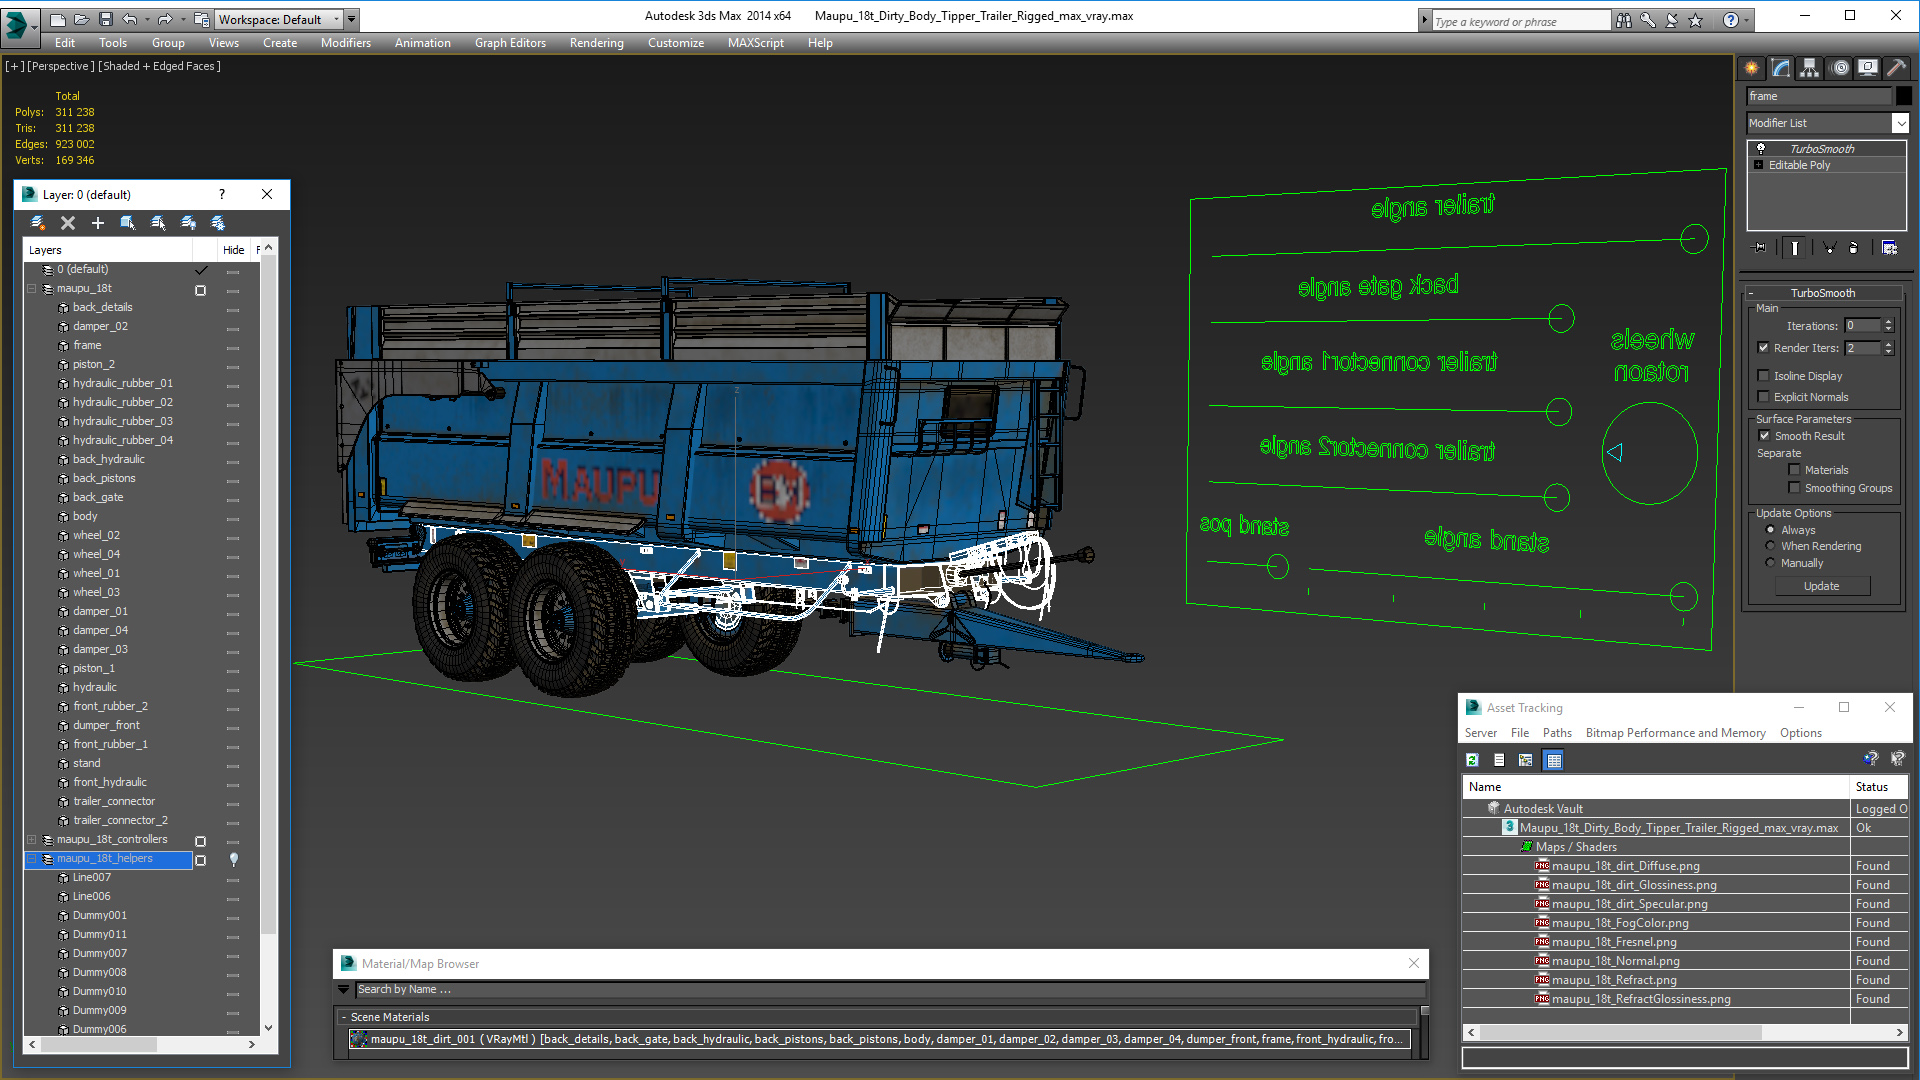Click Delete Layer X icon in Layer dialog
This screenshot has width=1920, height=1080.
(68, 223)
